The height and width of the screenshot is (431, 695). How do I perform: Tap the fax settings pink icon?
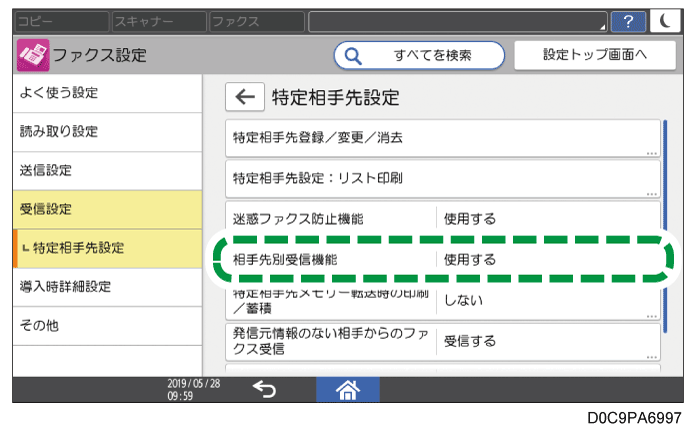click(x=33, y=55)
